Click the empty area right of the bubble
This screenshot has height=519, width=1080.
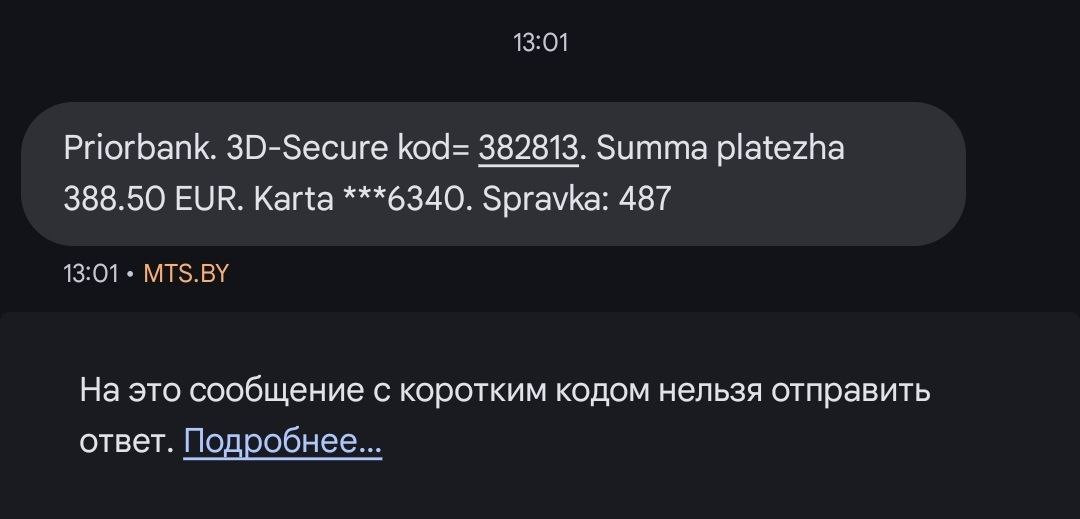pyautogui.click(x=1022, y=173)
